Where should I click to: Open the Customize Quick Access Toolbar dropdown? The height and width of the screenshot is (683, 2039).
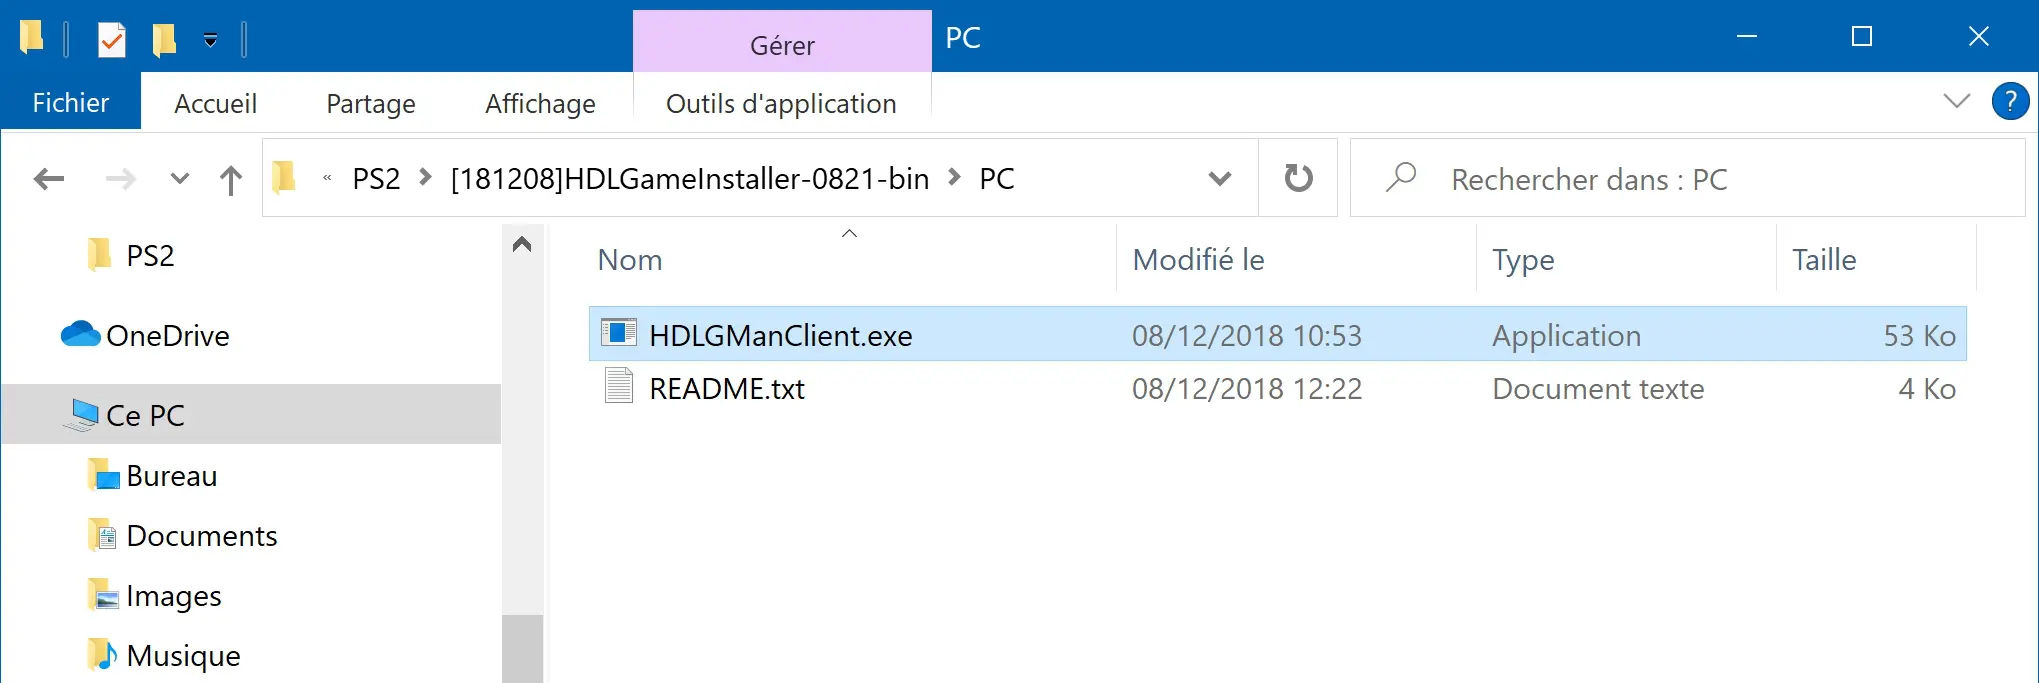[211, 40]
